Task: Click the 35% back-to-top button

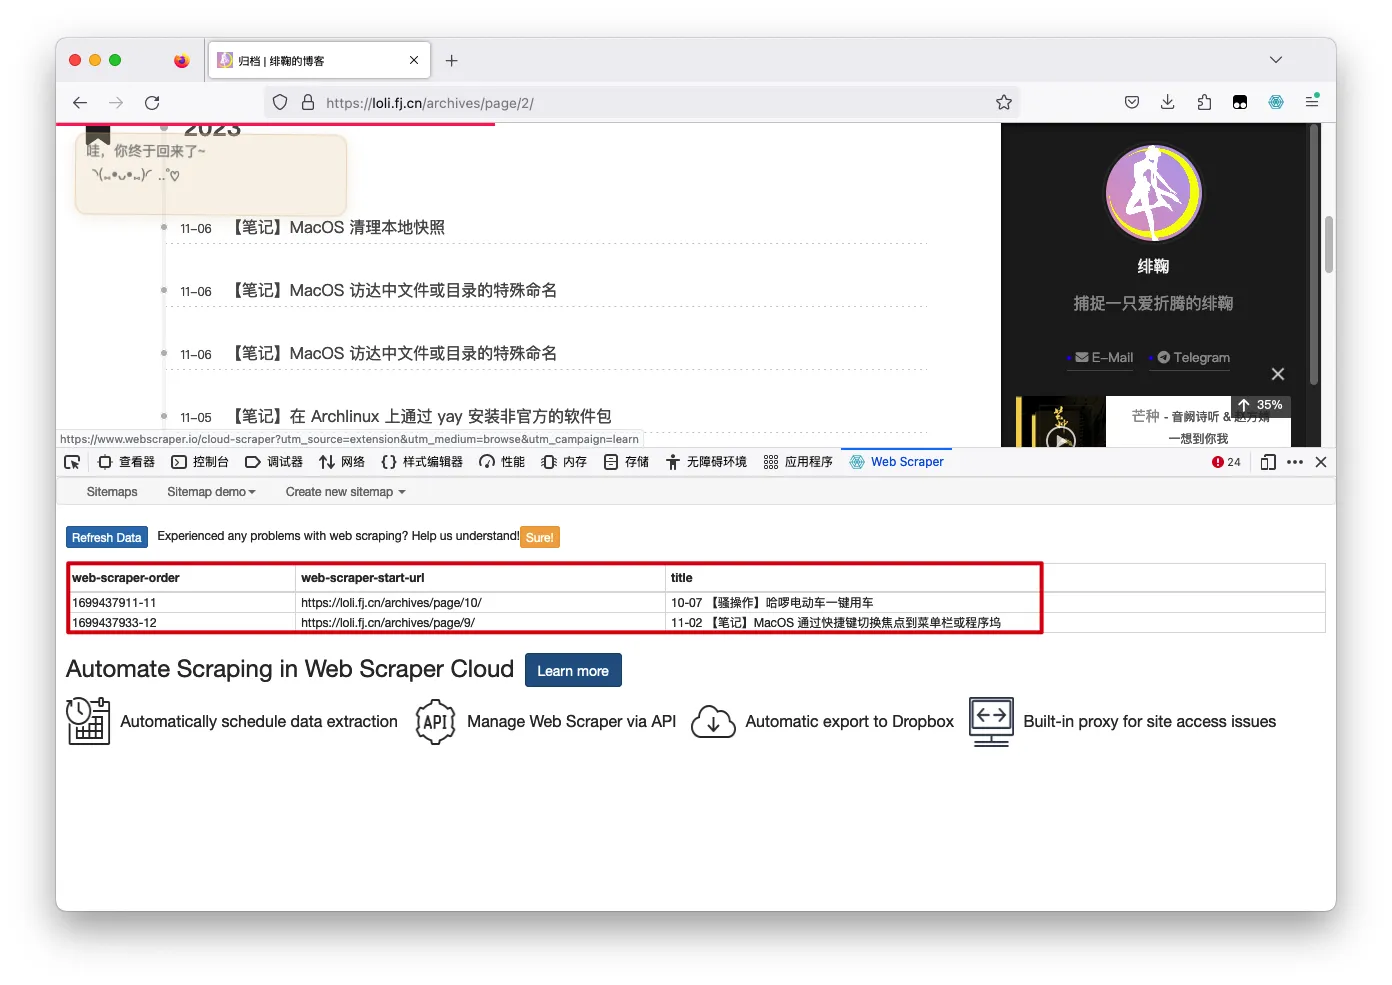Action: tap(1261, 406)
